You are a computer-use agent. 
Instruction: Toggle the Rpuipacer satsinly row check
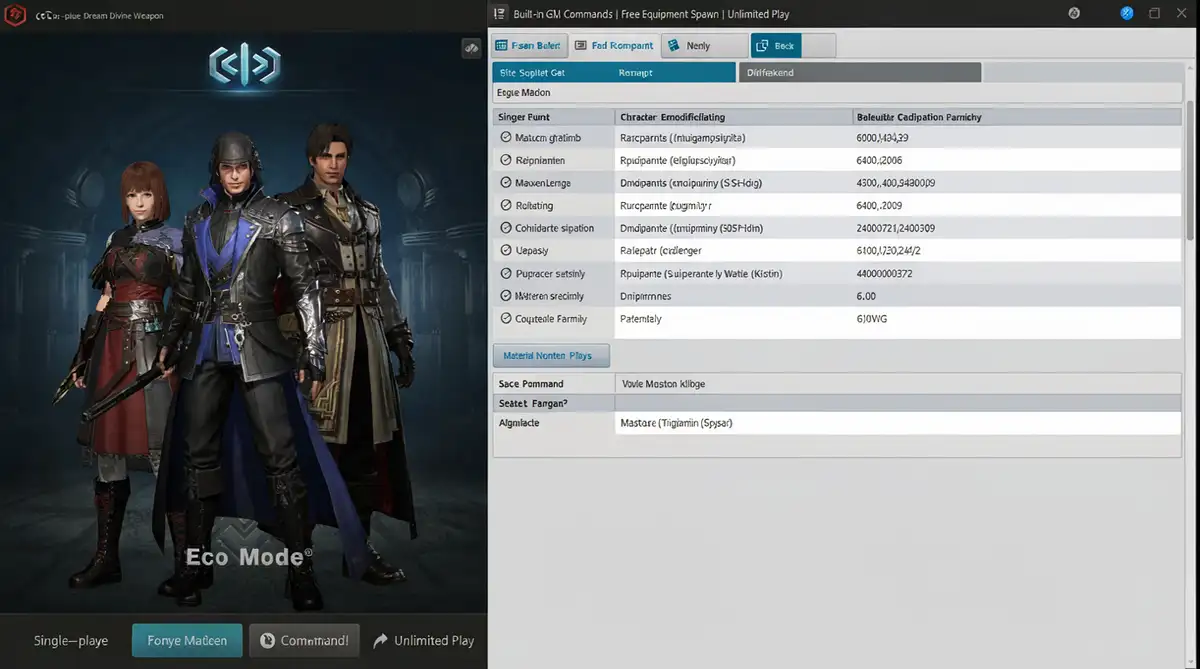coord(505,273)
